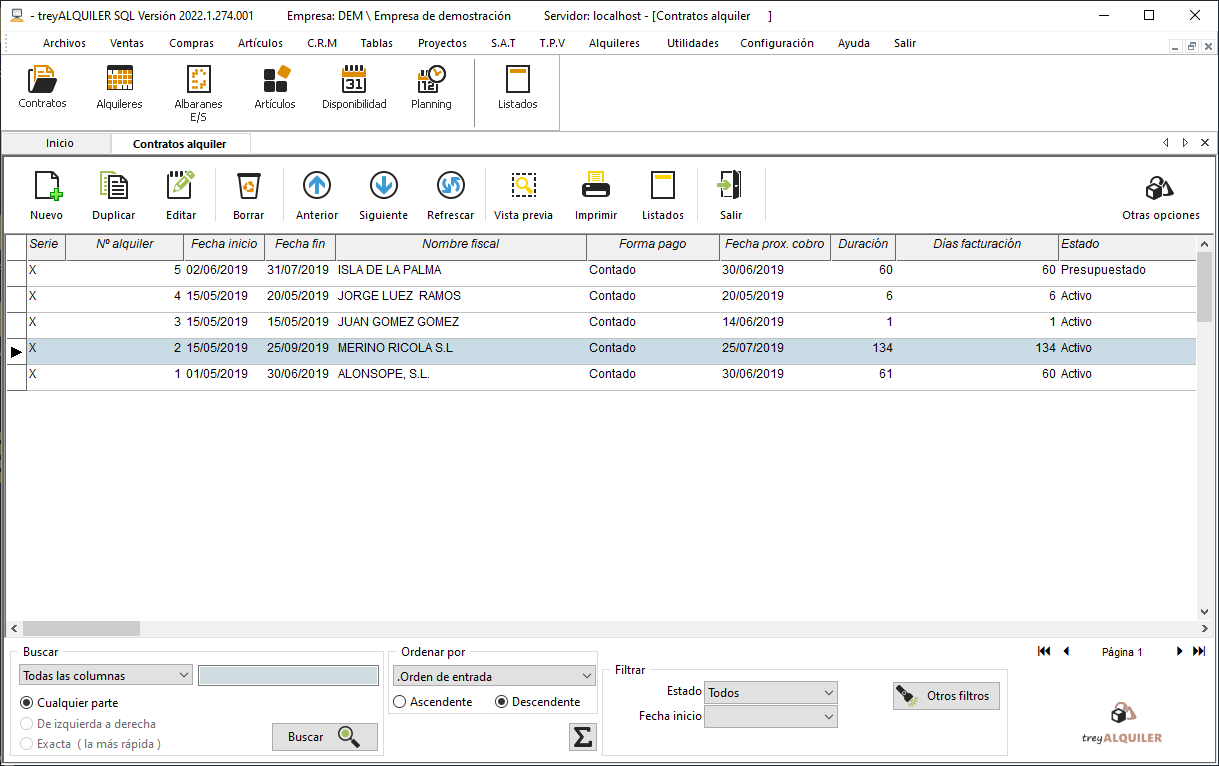Open the Fecha inicio filter dropdown

click(x=770, y=717)
